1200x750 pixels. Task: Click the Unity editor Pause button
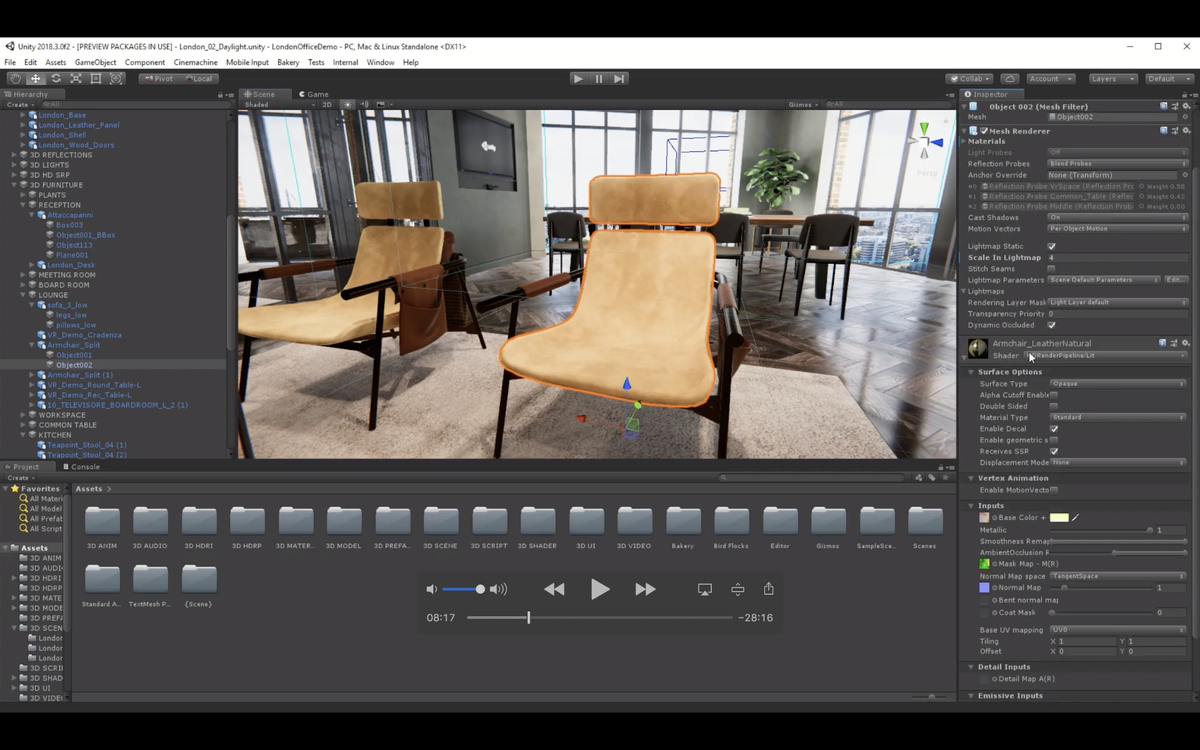click(x=599, y=78)
